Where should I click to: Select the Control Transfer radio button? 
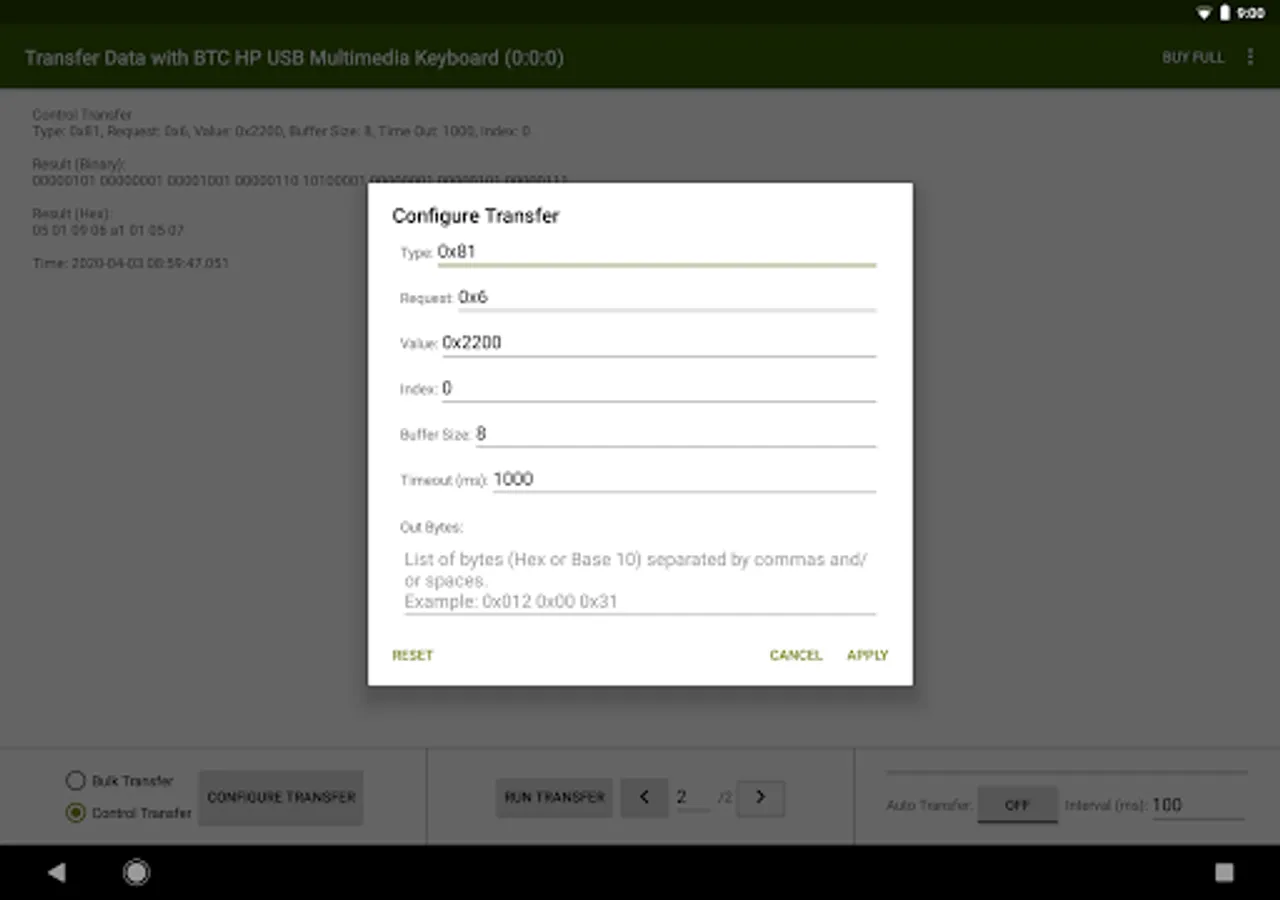pos(76,813)
